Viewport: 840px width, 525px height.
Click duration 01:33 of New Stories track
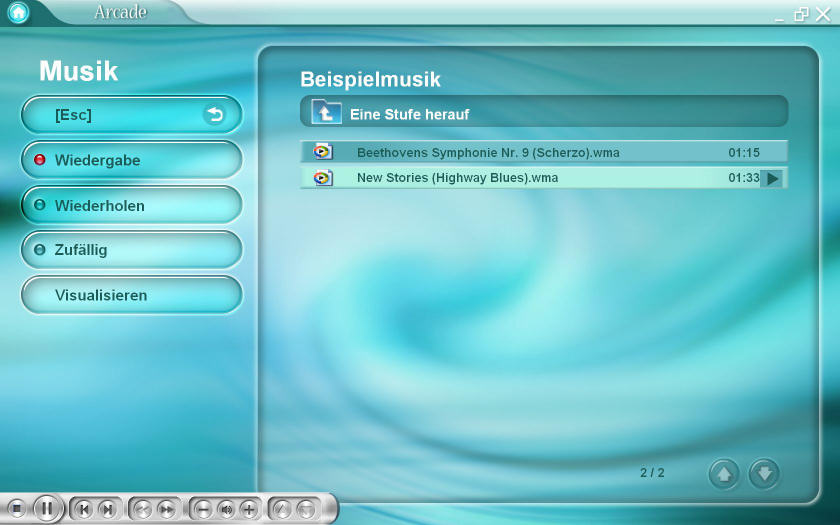click(744, 178)
